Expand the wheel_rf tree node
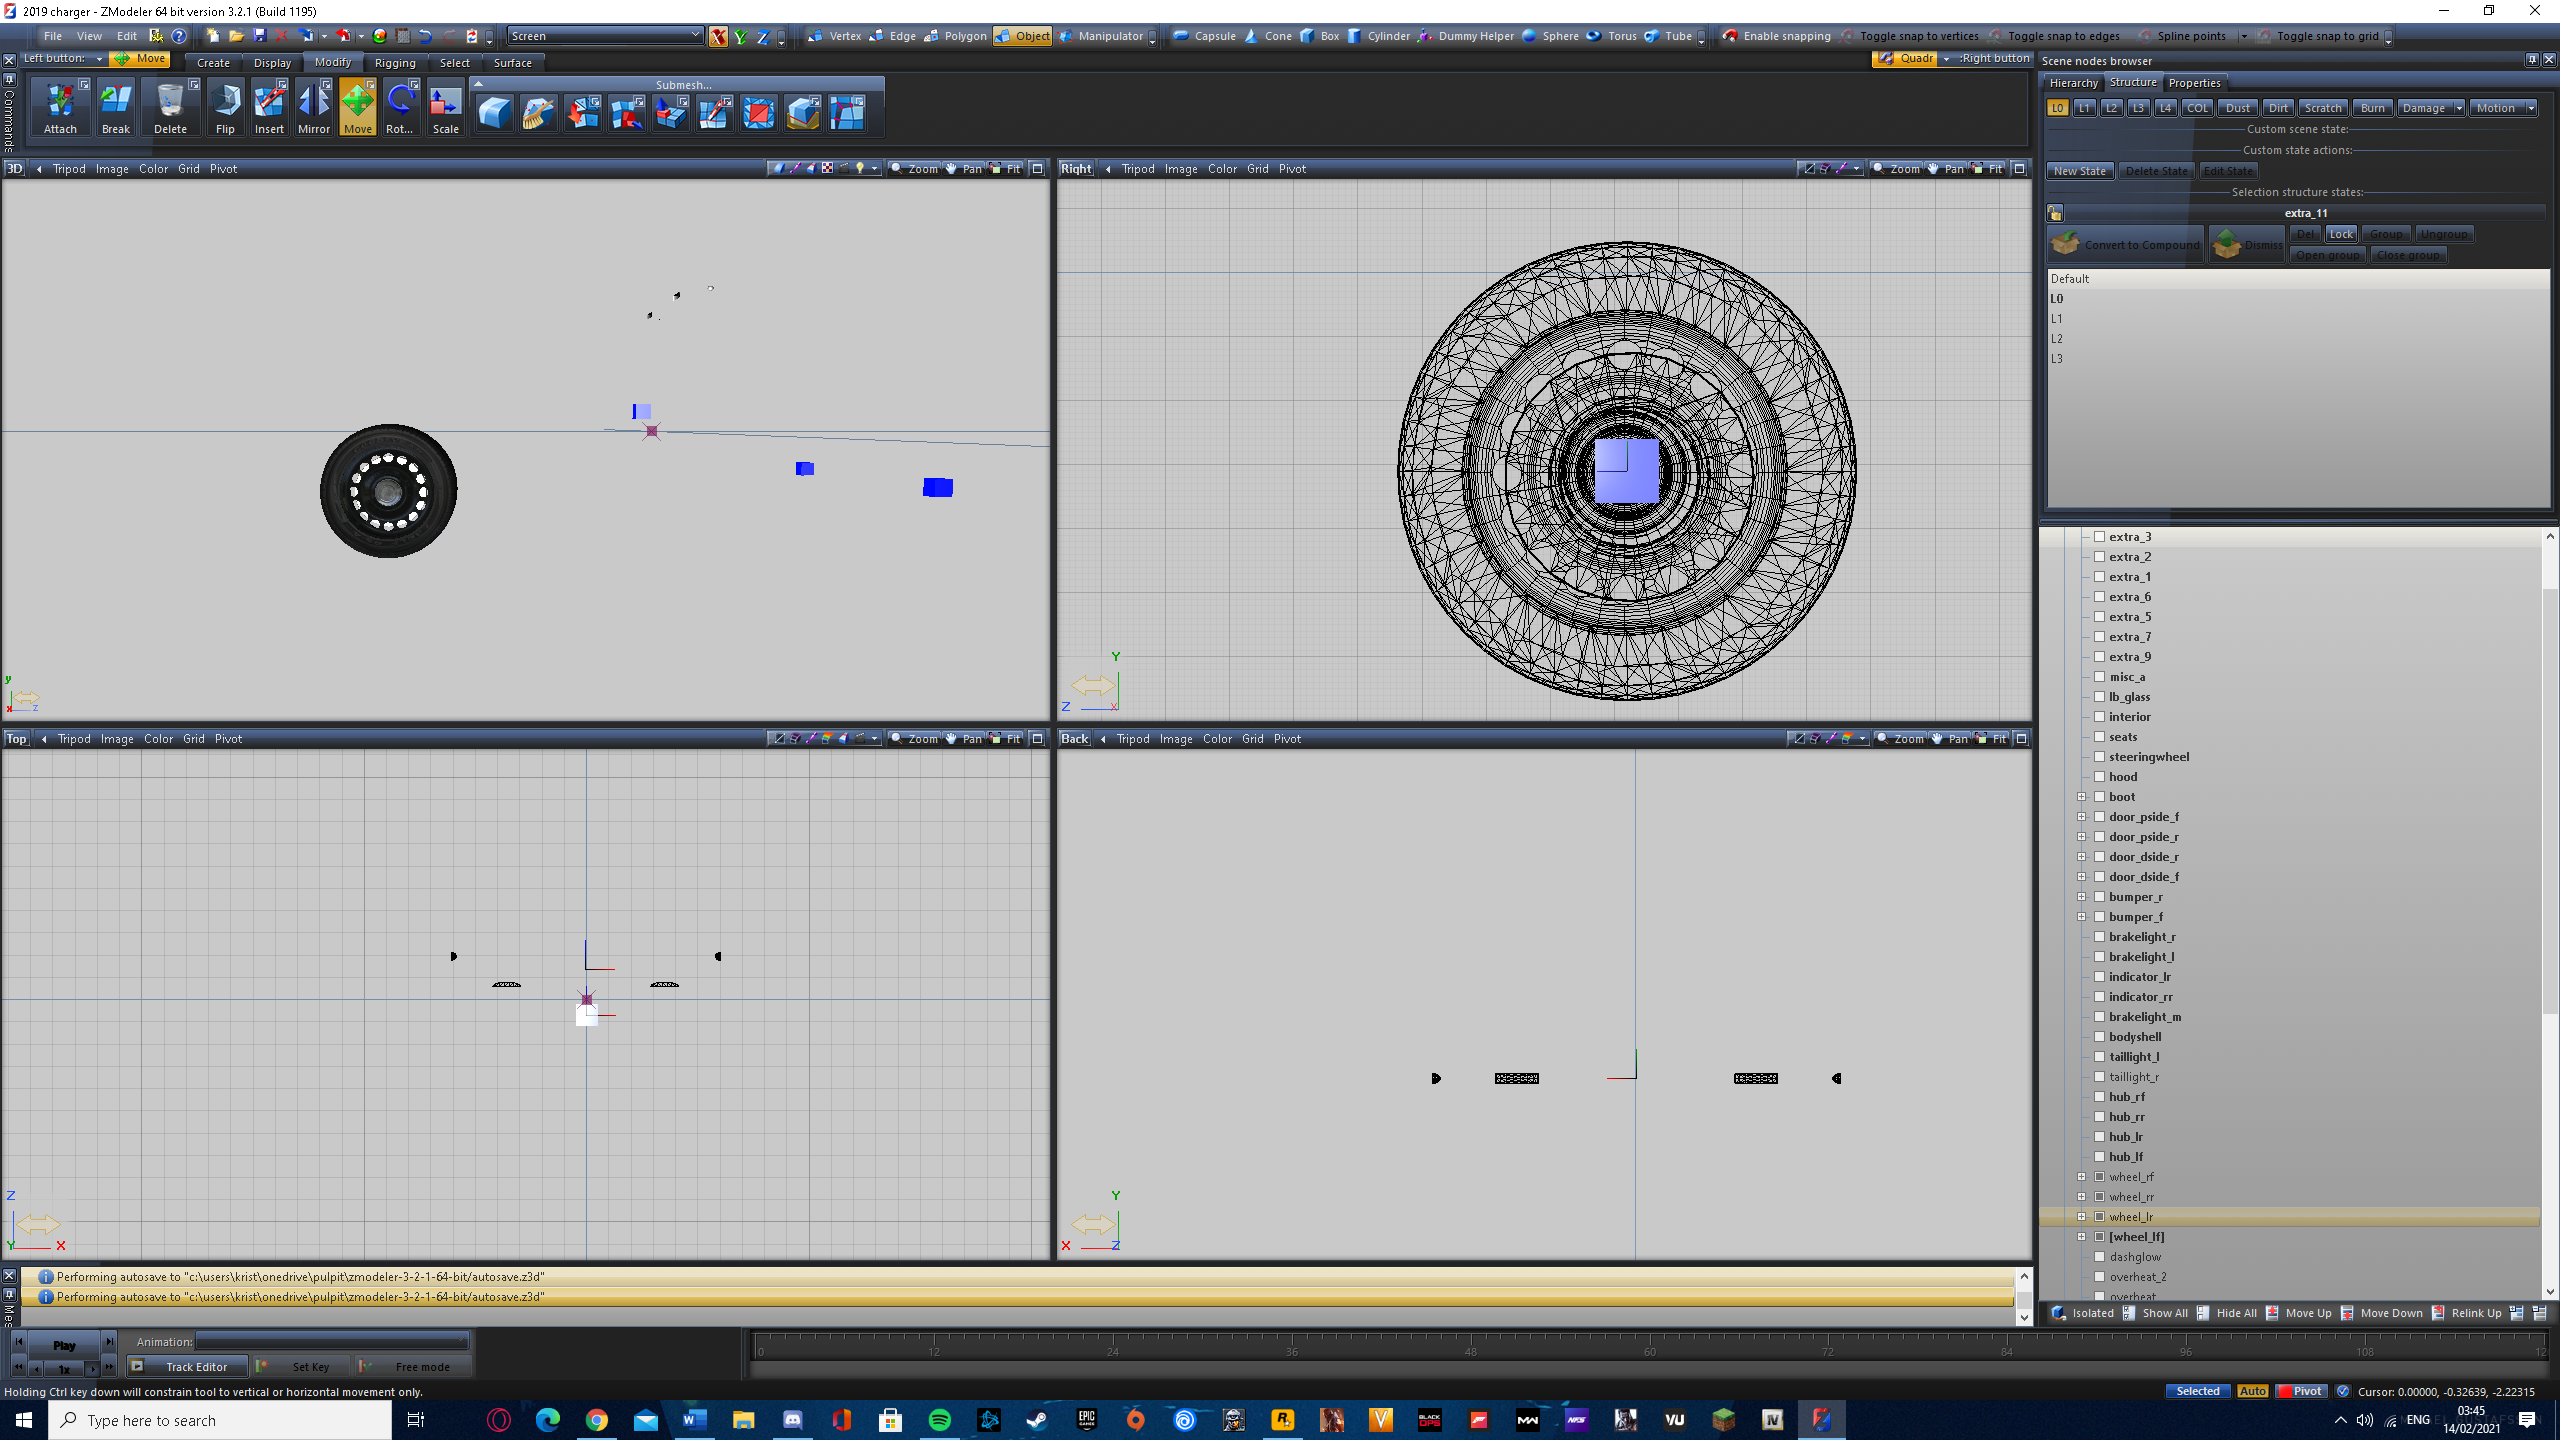Image resolution: width=2560 pixels, height=1440 pixels. click(x=2082, y=1177)
